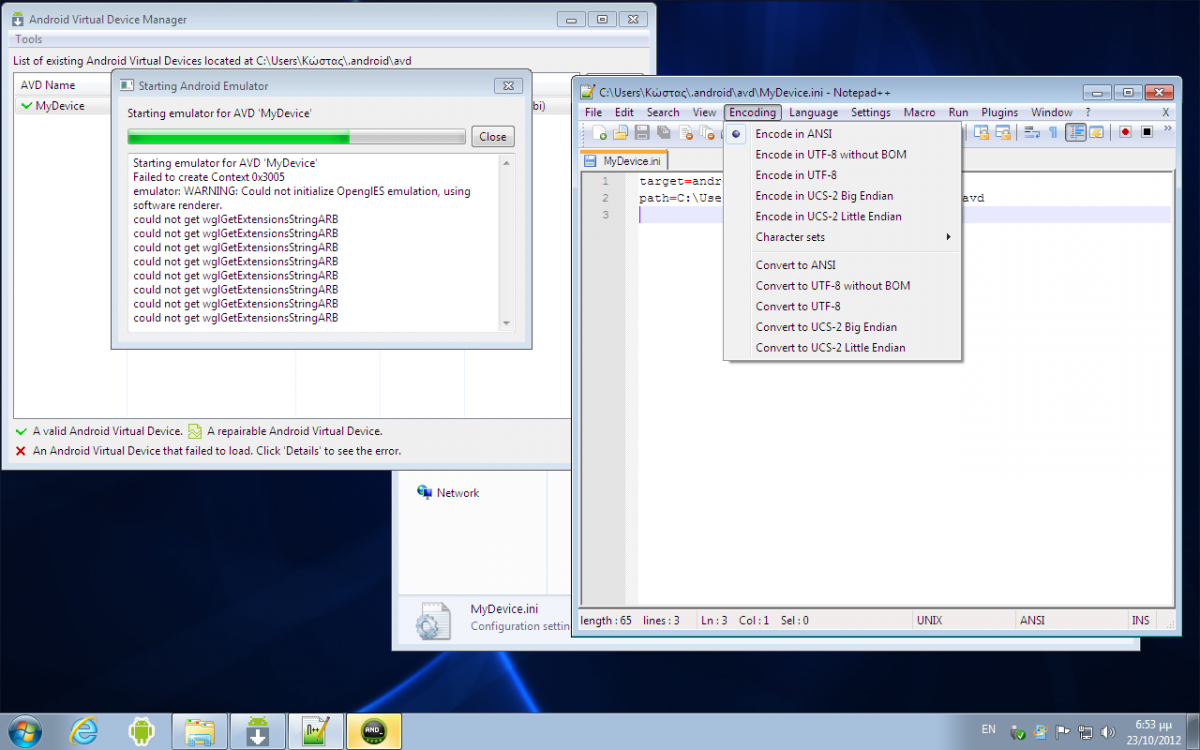Switch to the MyDevice.ini tab

[x=625, y=161]
